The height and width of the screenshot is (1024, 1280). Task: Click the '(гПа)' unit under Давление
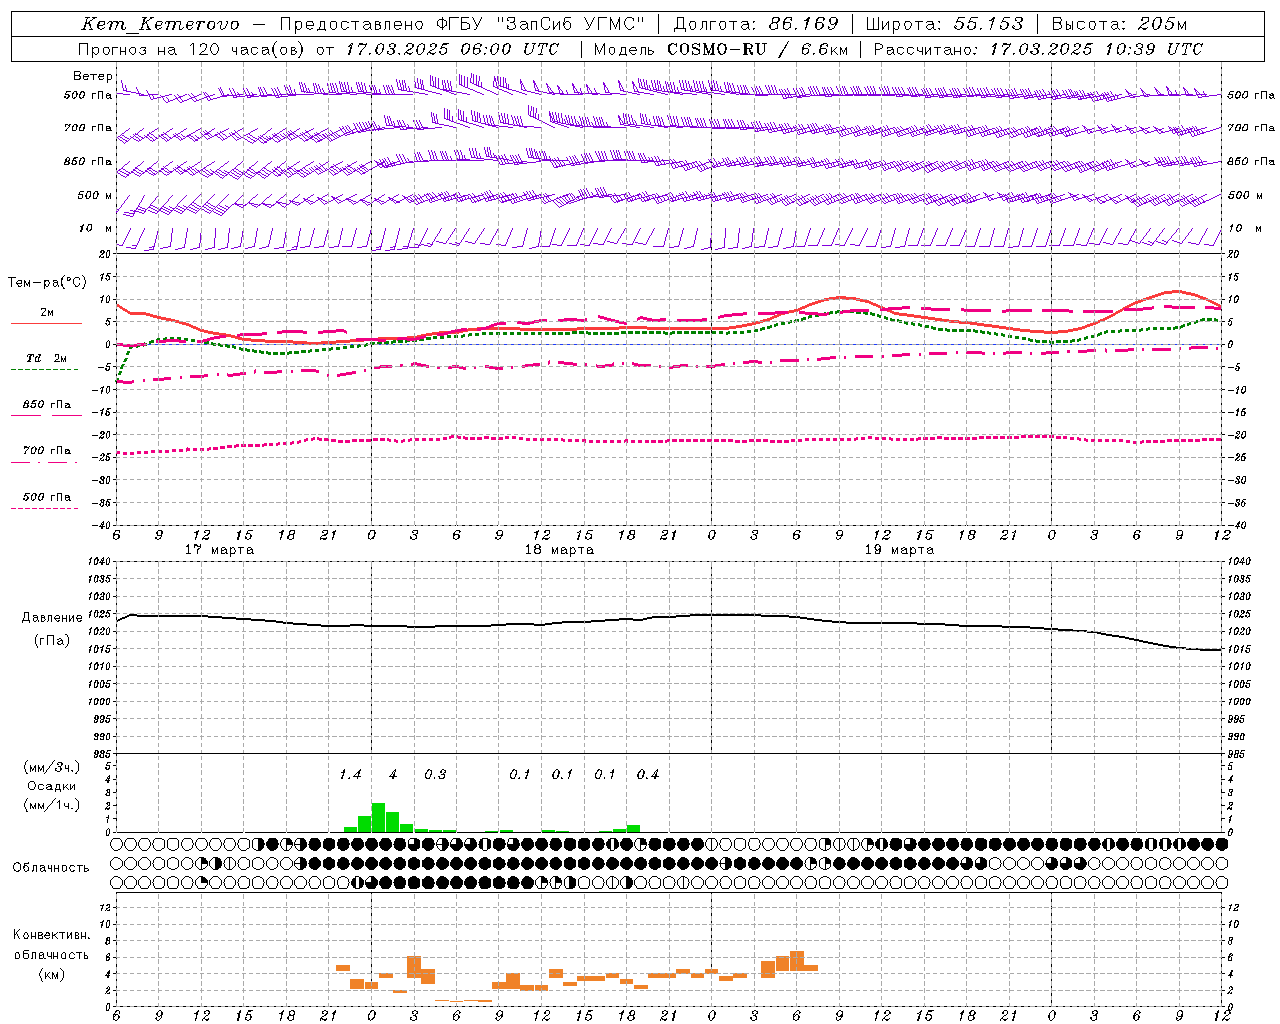pos(52,641)
